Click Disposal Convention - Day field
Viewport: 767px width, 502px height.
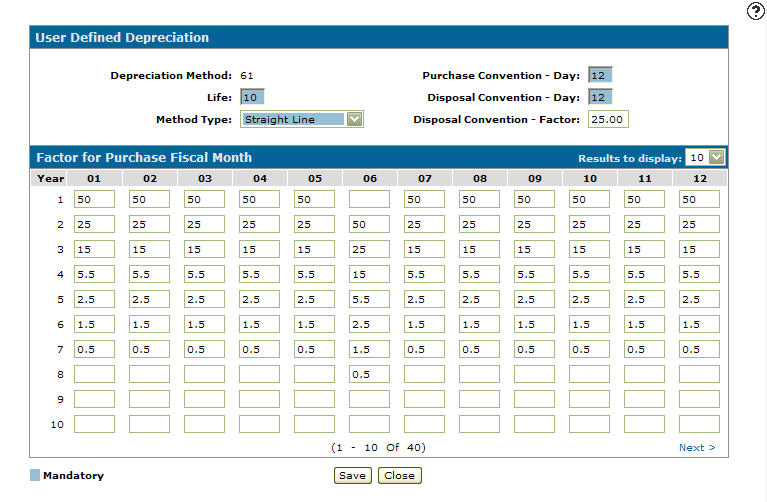point(600,97)
